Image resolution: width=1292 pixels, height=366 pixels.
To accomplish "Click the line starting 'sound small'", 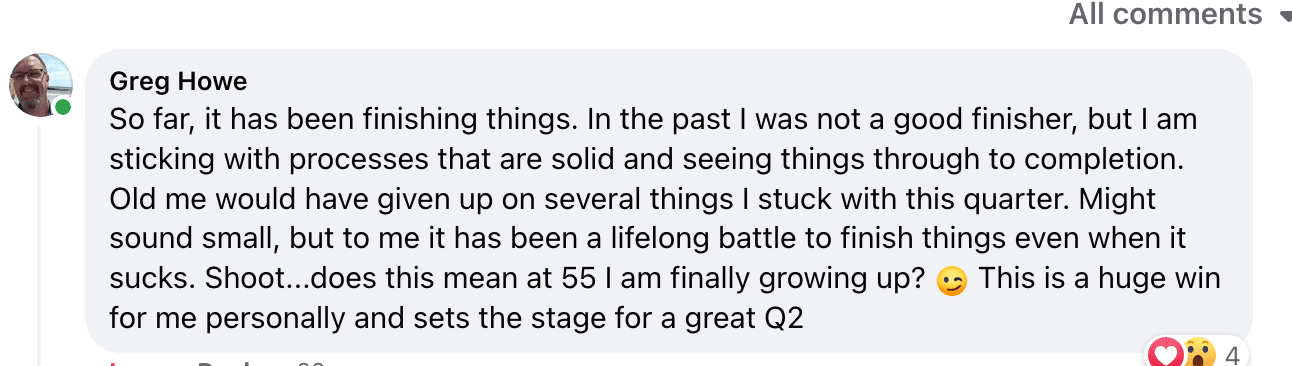I will tap(647, 239).
